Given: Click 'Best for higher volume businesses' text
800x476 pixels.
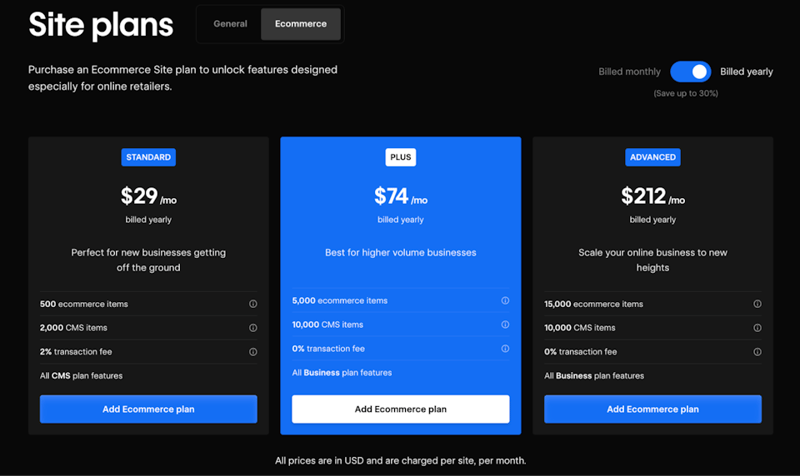Looking at the screenshot, I should click(x=401, y=253).
